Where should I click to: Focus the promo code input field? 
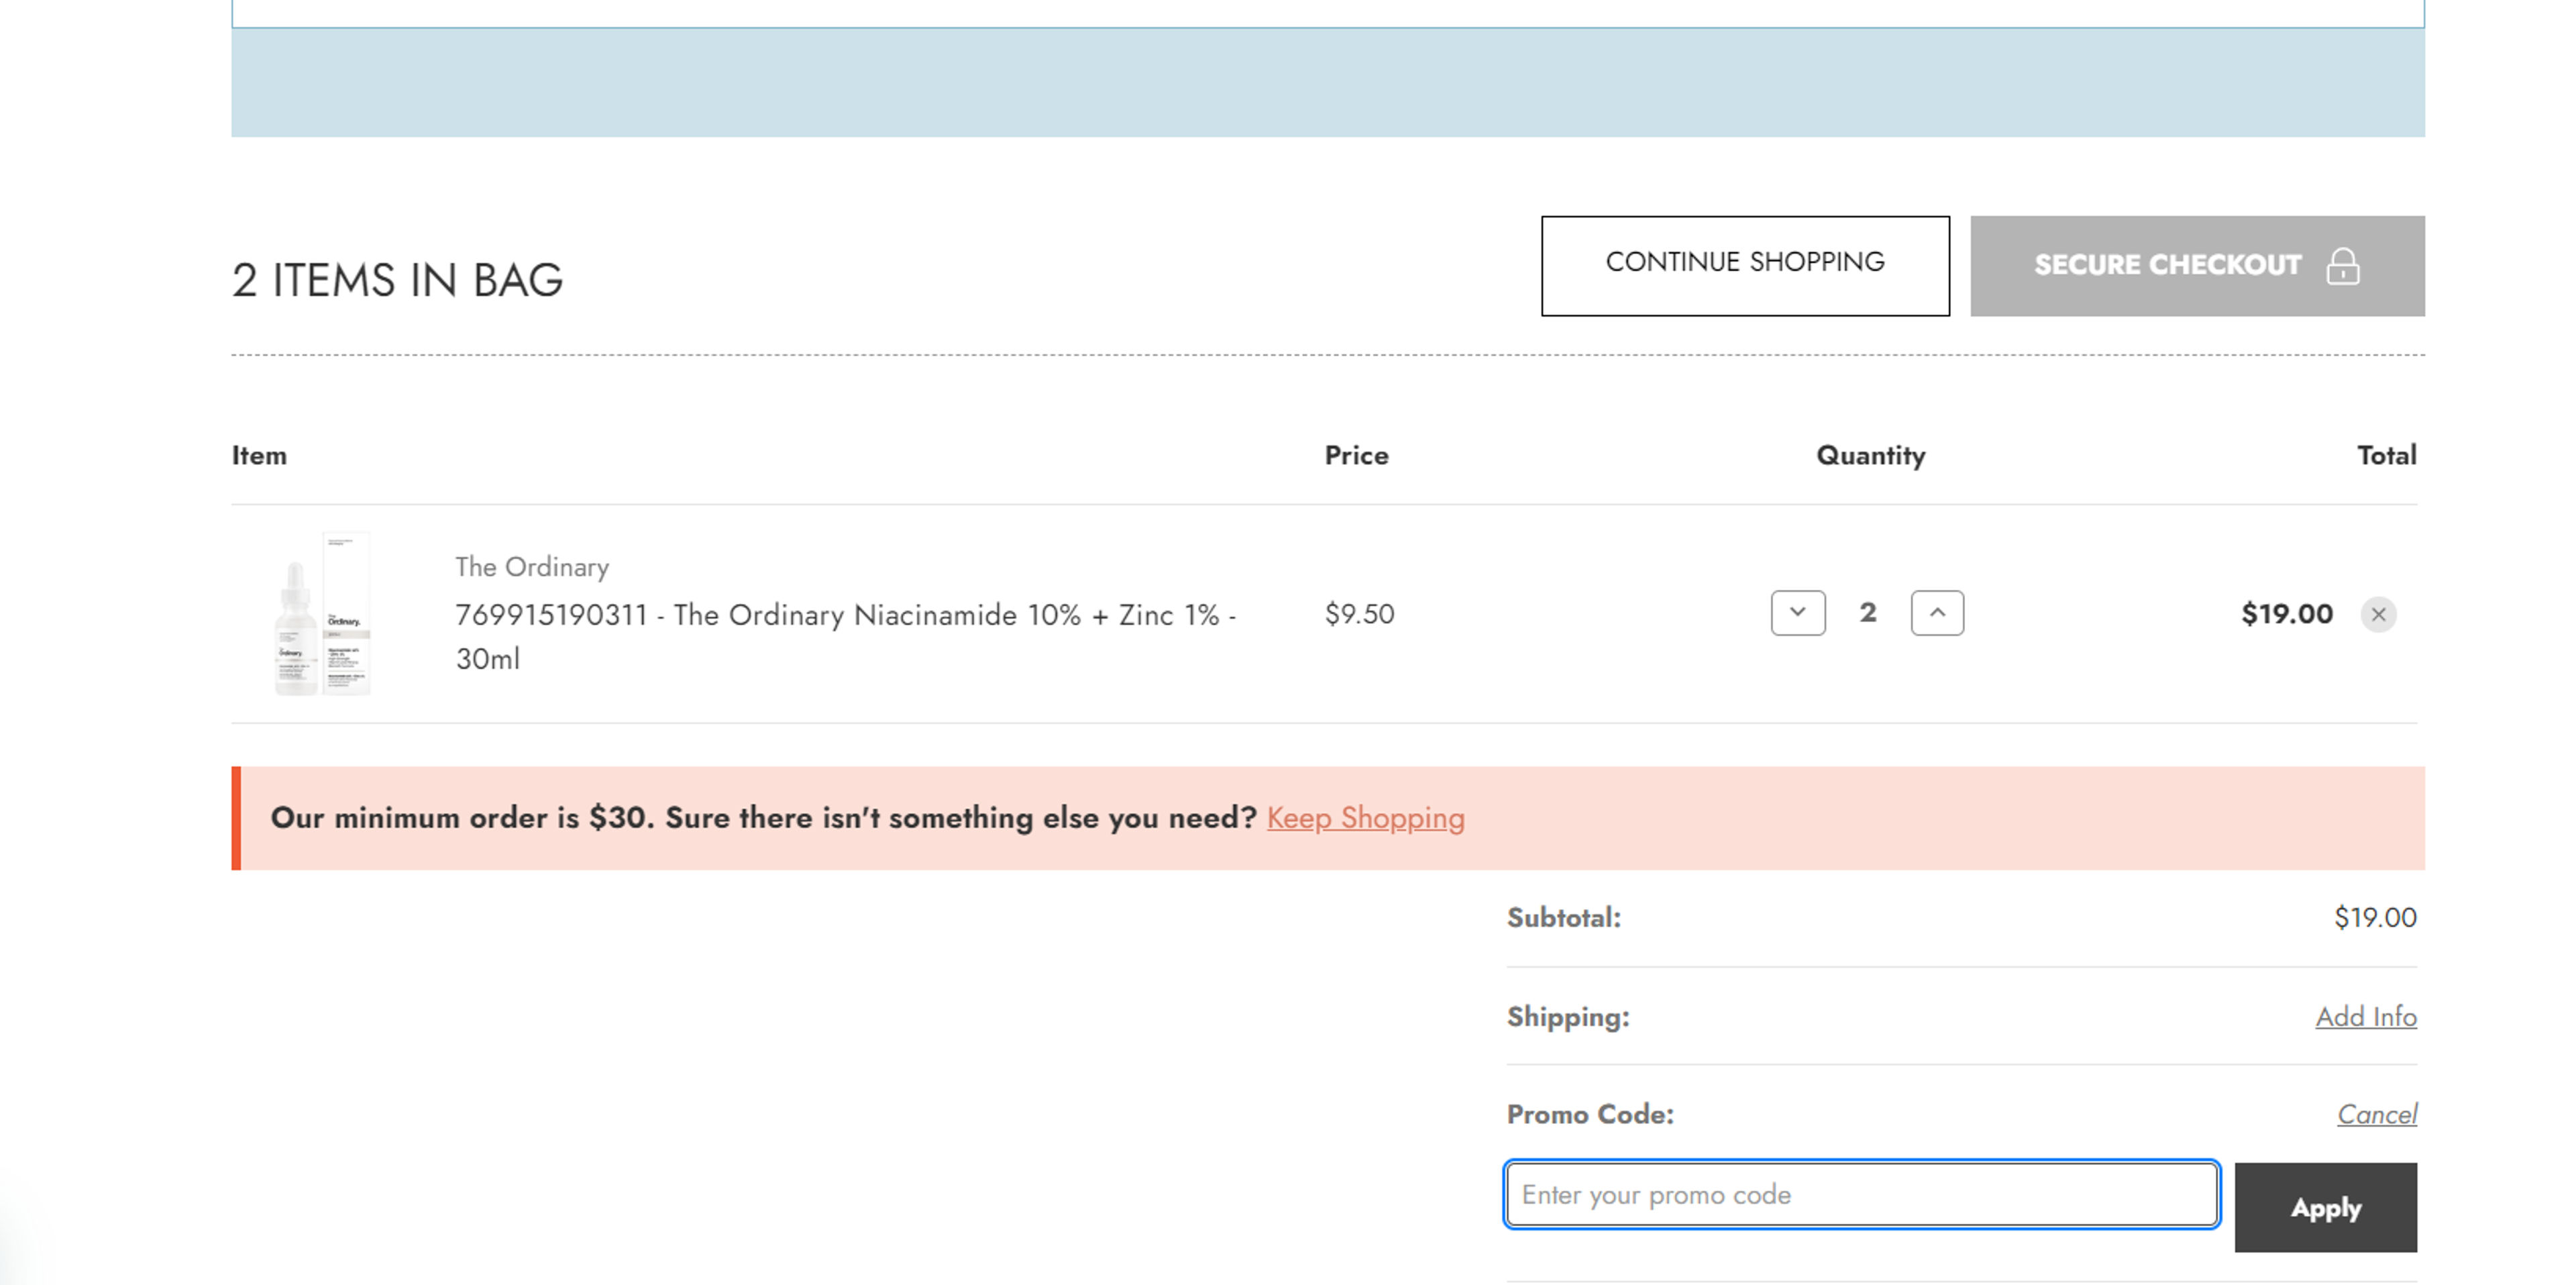coord(1862,1194)
